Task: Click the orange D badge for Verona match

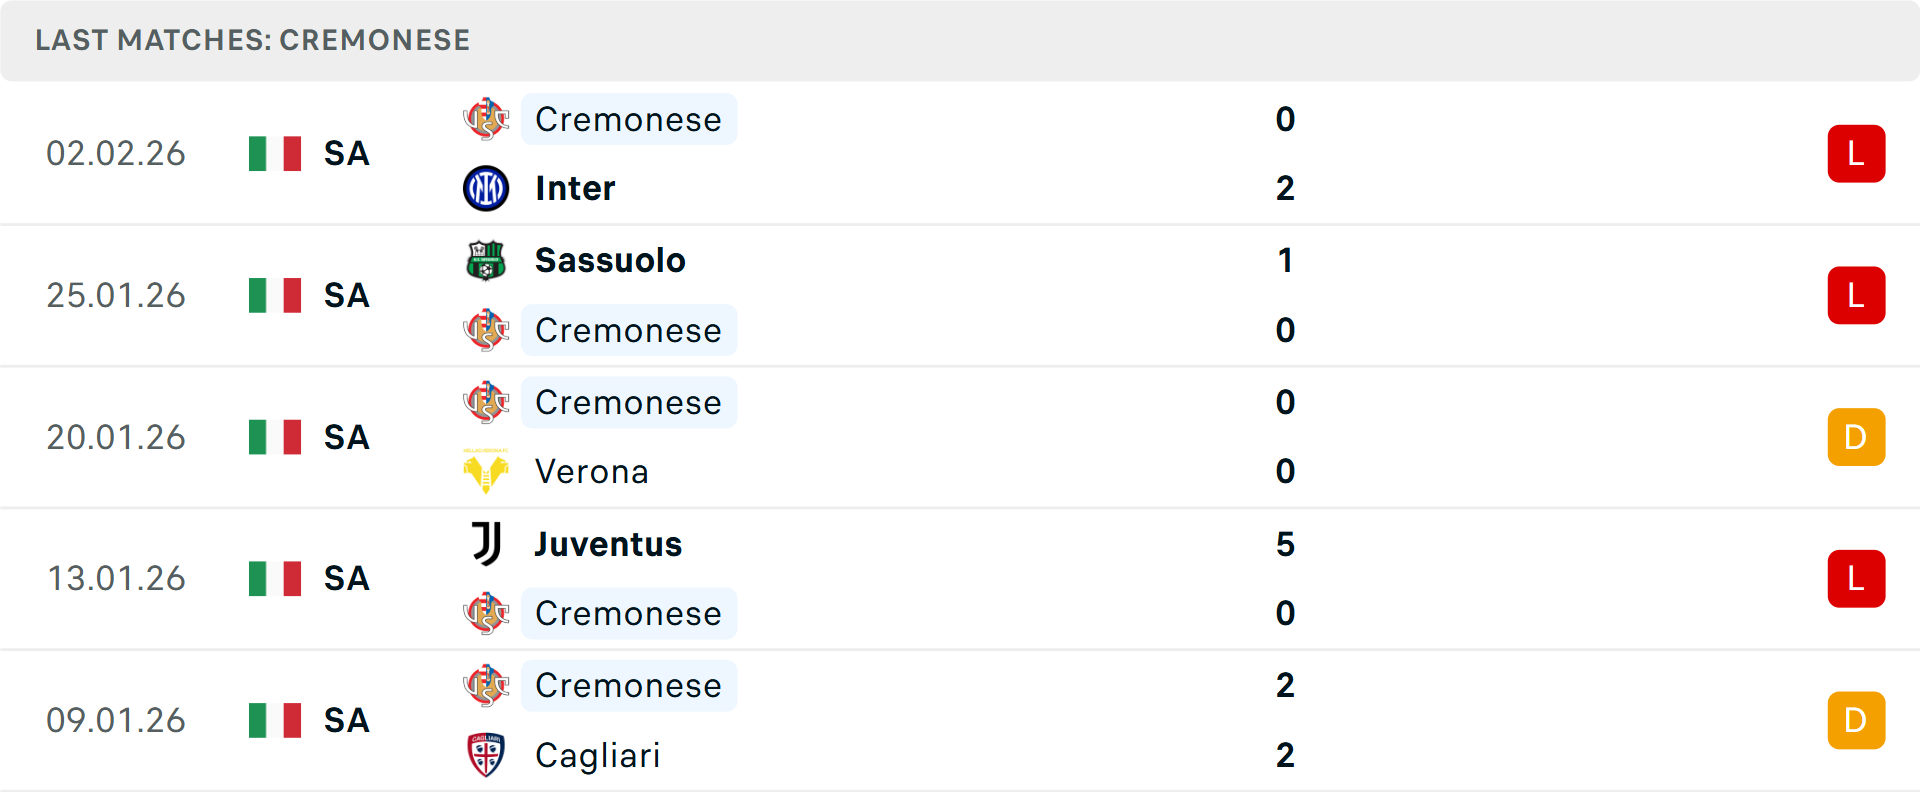Action: point(1856,437)
